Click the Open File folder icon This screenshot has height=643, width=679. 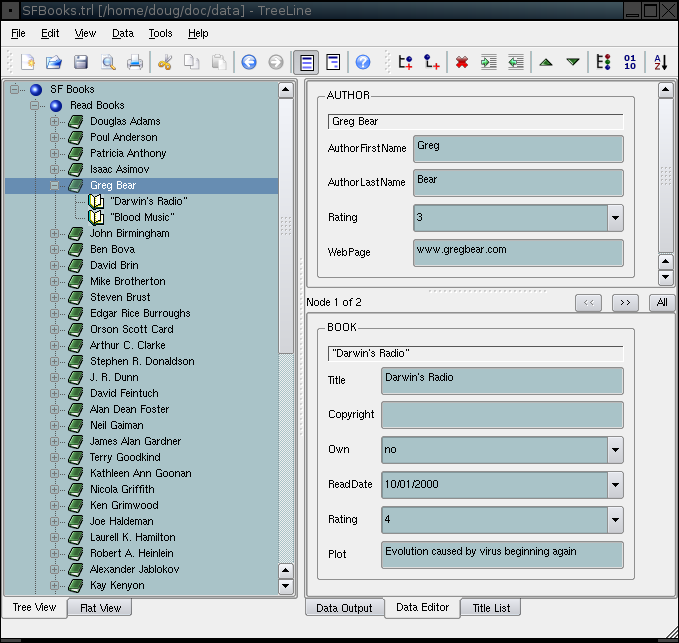click(x=54, y=62)
